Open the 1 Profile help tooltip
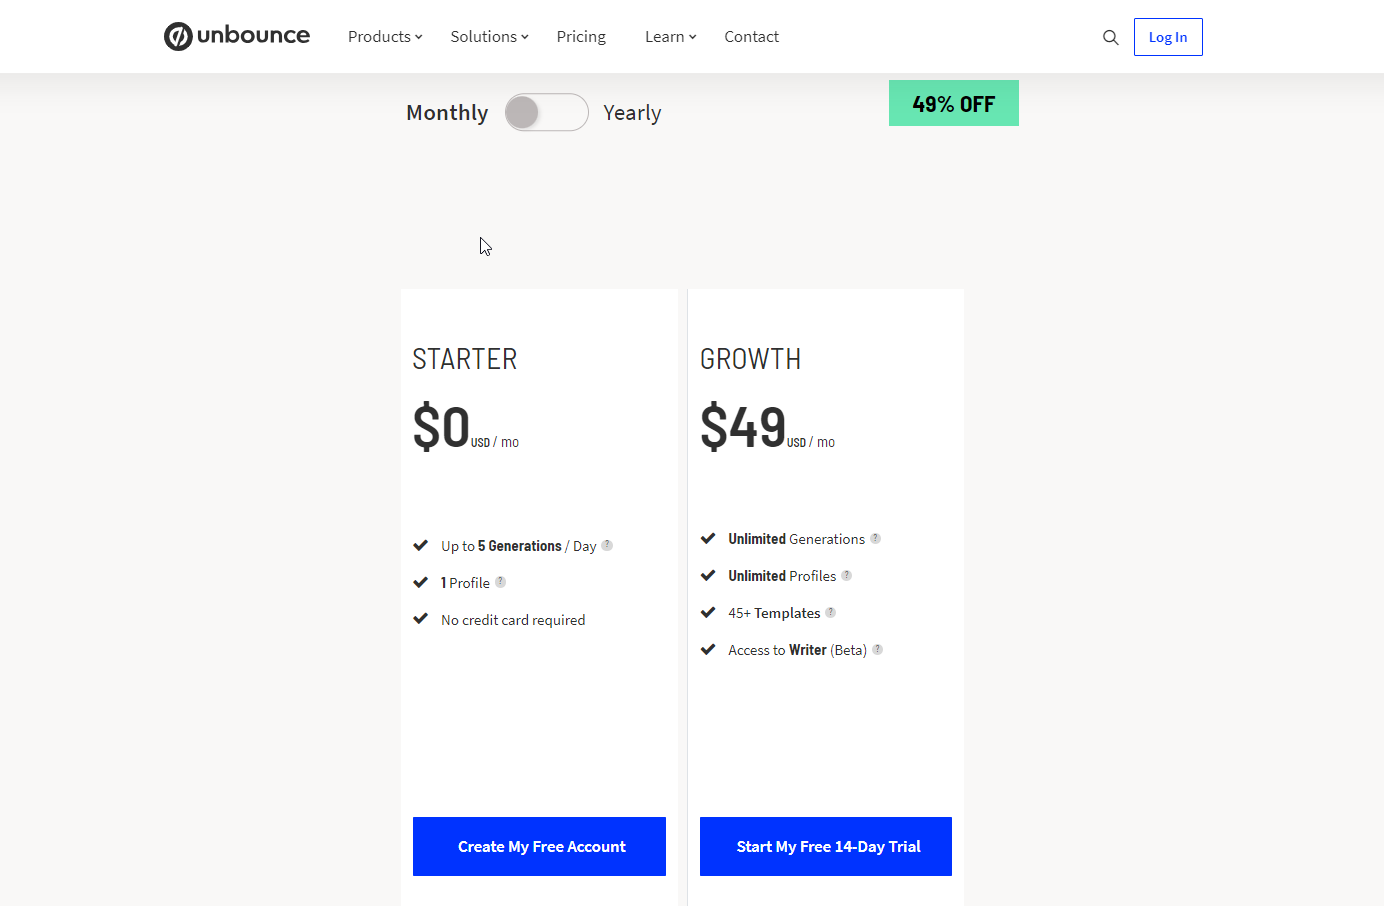Image resolution: width=1384 pixels, height=906 pixels. pos(500,582)
